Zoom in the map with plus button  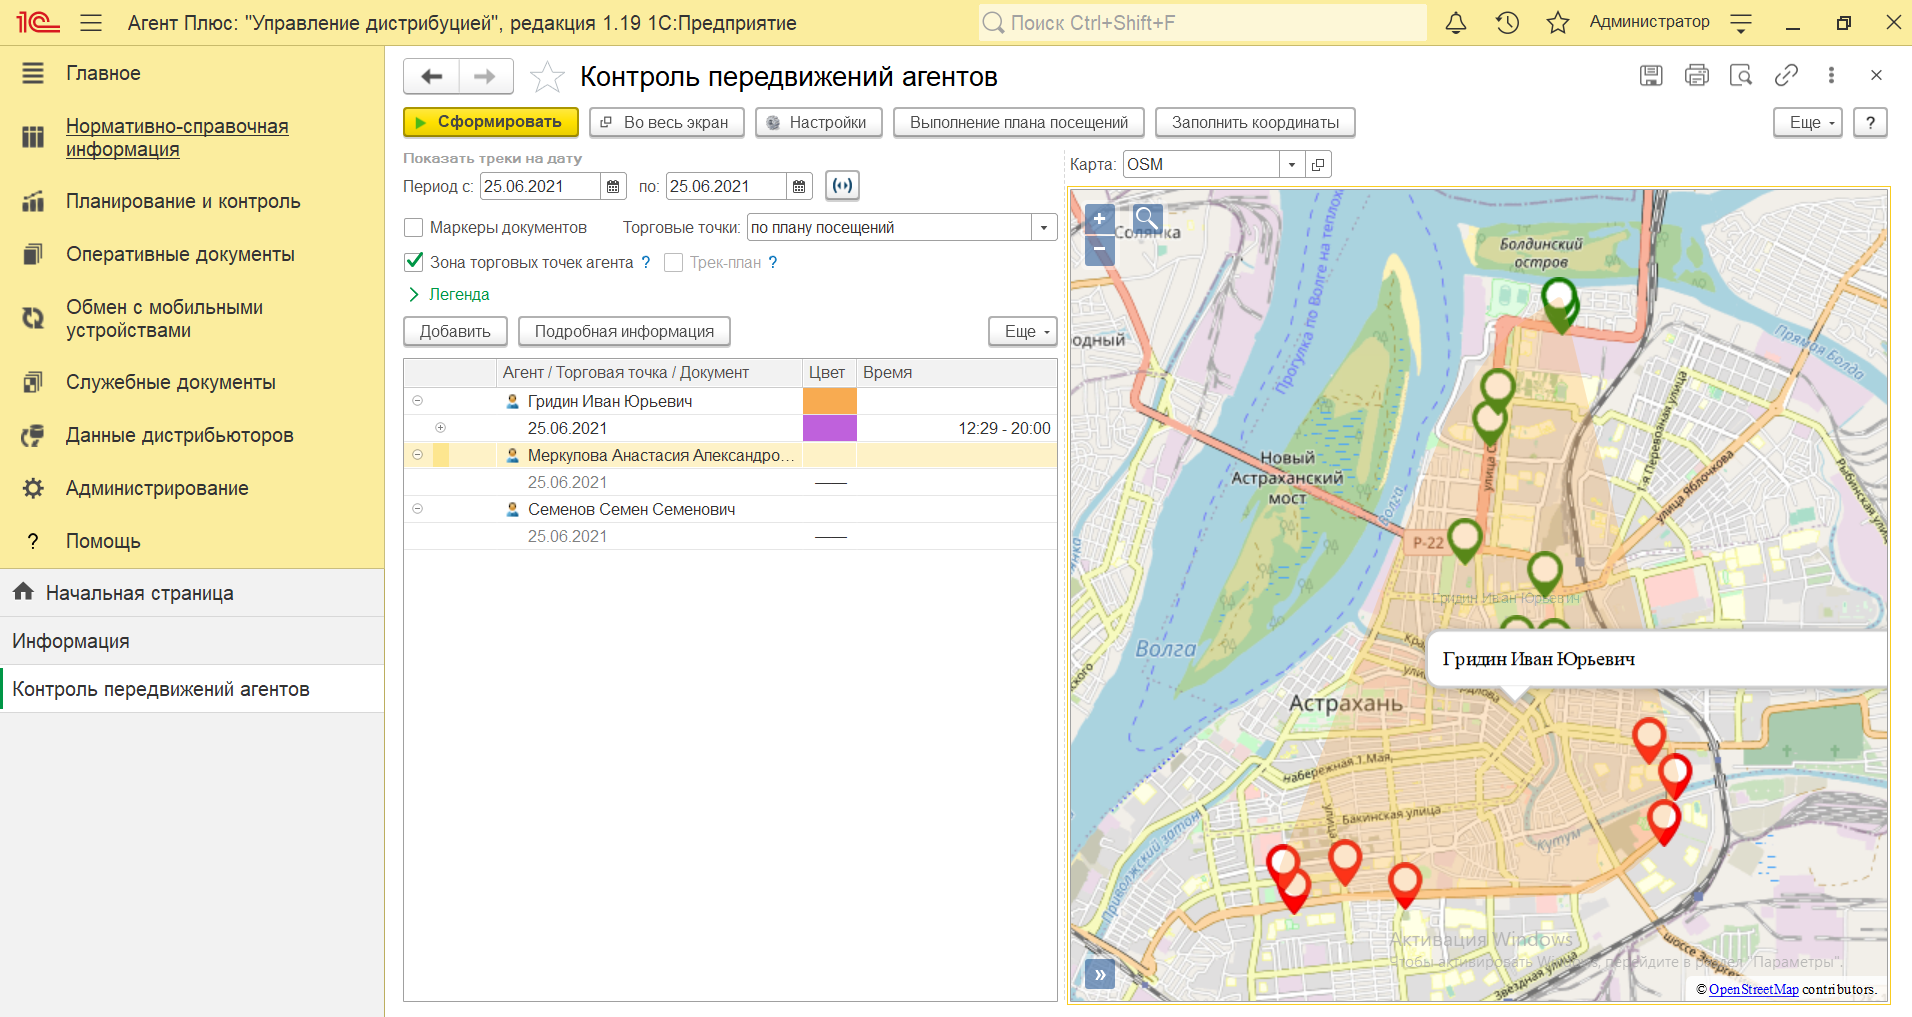pyautogui.click(x=1099, y=219)
